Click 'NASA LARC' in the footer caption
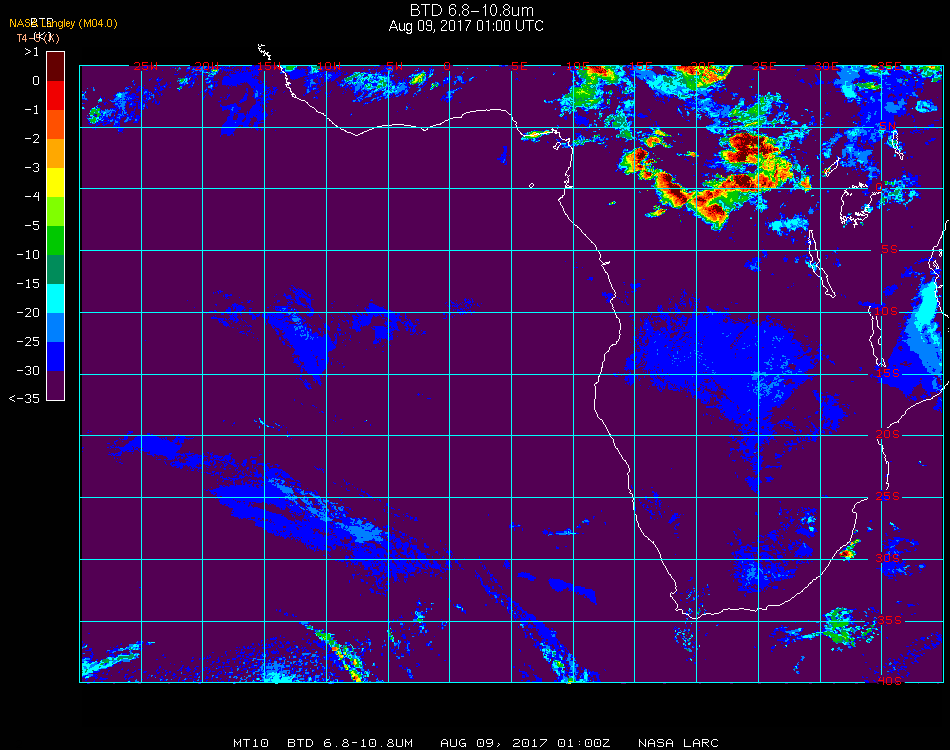Image resolution: width=950 pixels, height=750 pixels. pos(679,743)
